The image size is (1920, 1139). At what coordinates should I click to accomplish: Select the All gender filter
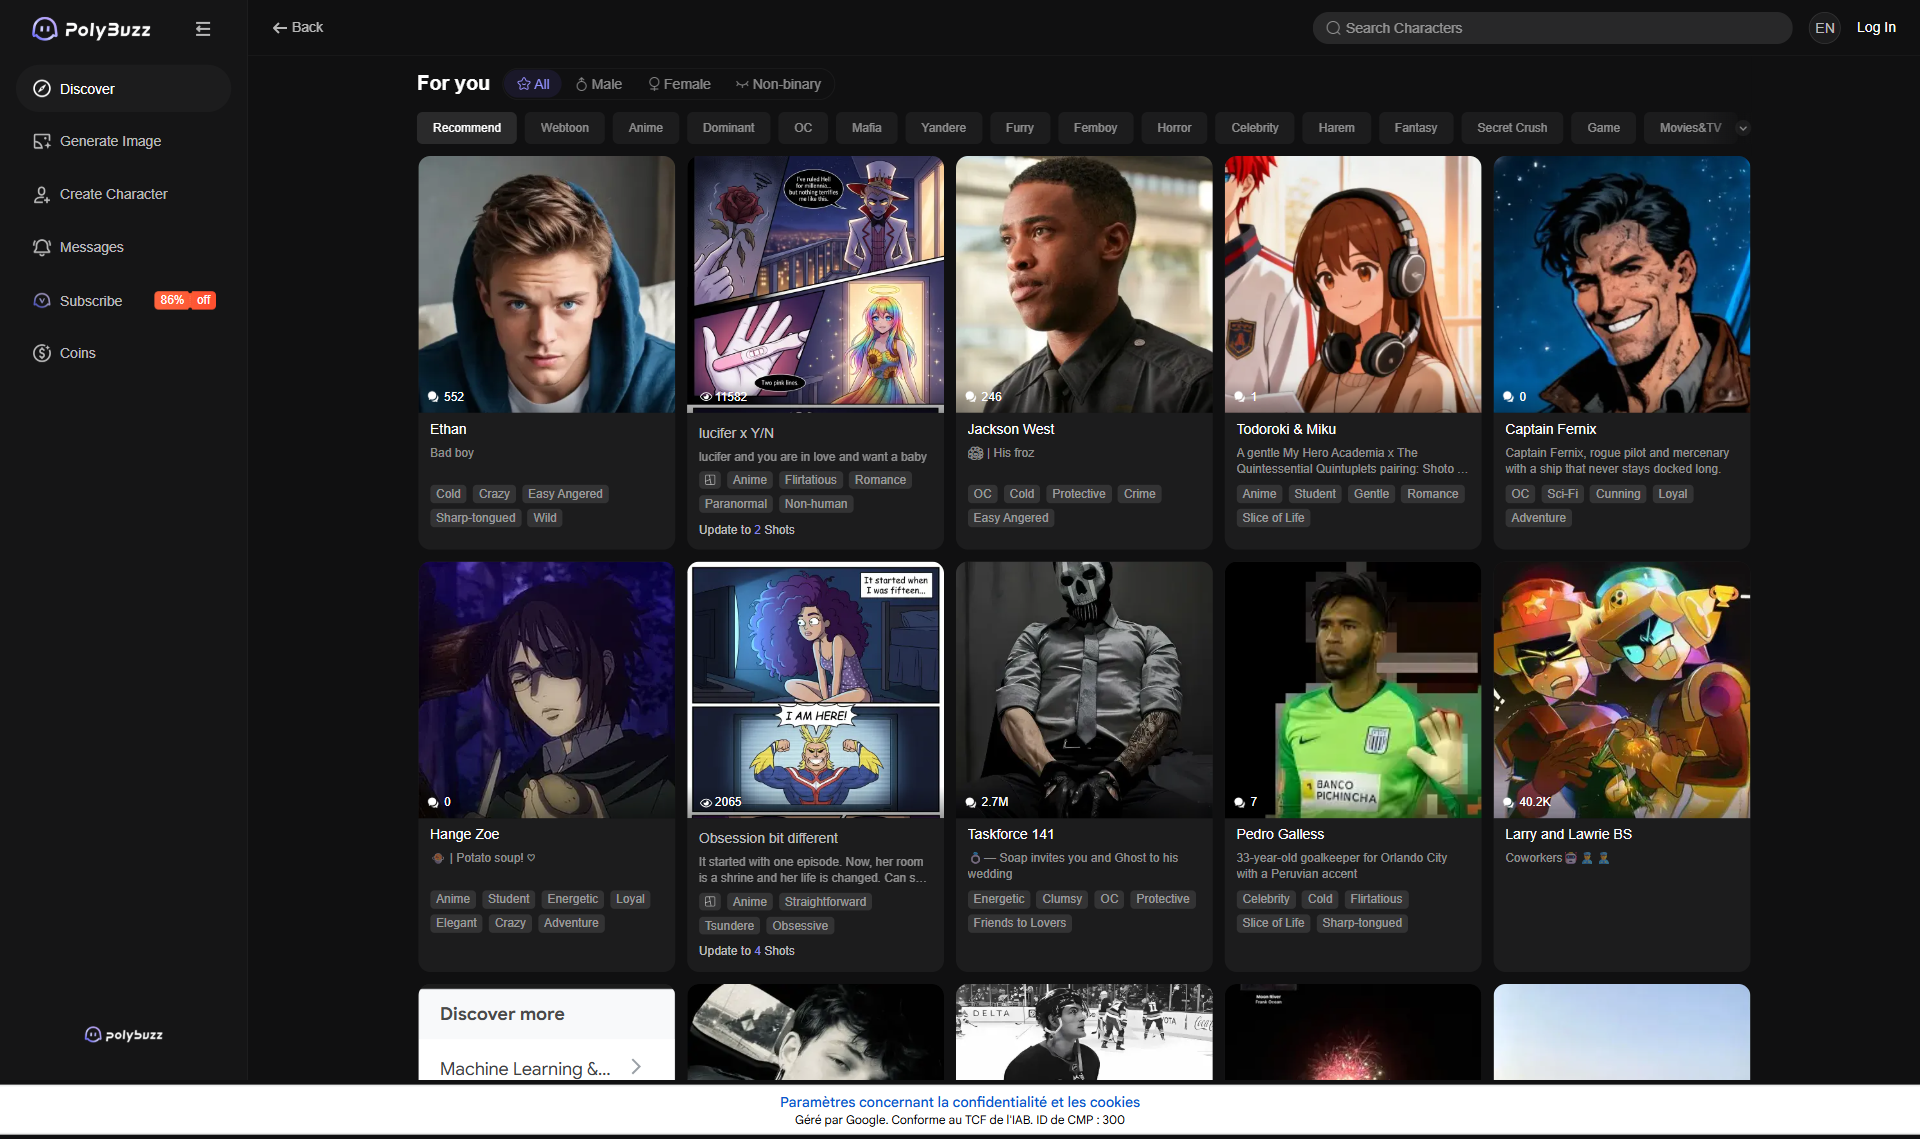coord(533,84)
